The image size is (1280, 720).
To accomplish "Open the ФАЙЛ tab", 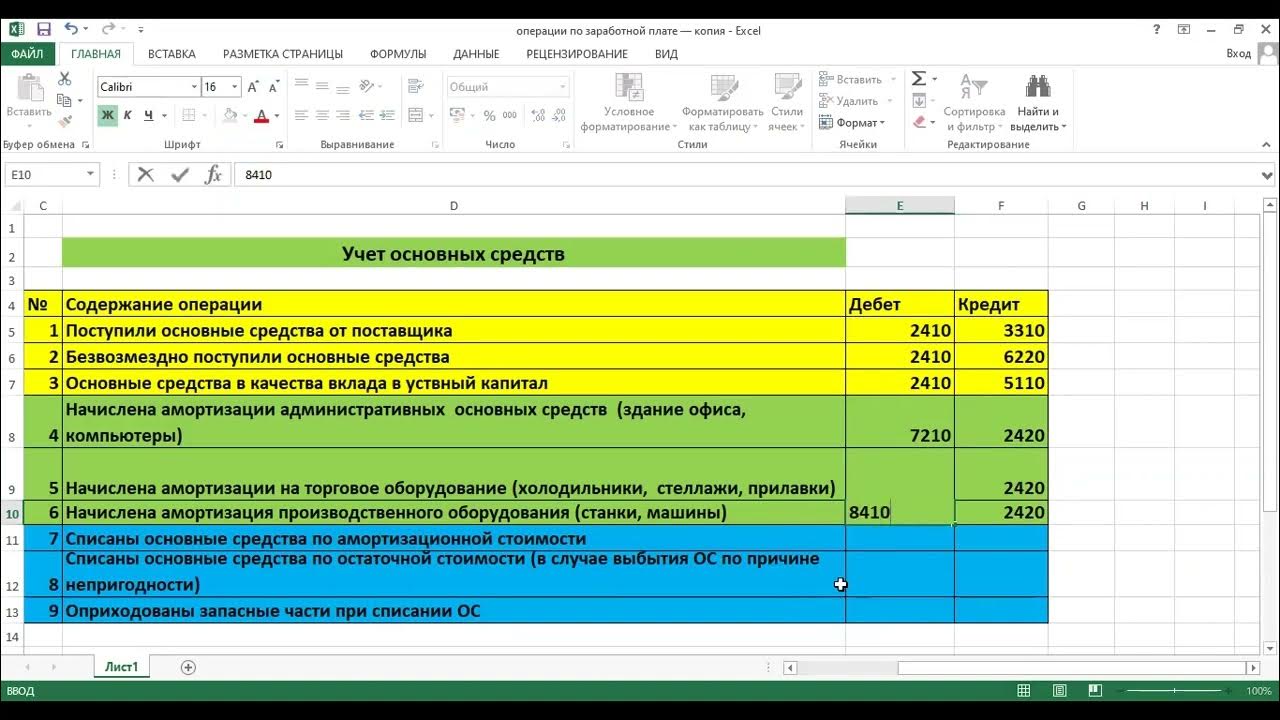I will tap(28, 54).
